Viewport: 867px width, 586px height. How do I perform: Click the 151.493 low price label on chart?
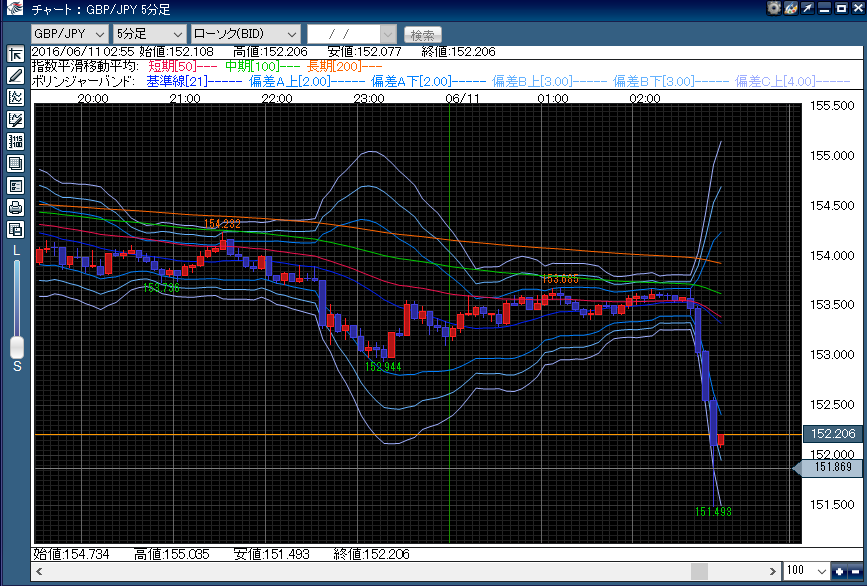713,512
